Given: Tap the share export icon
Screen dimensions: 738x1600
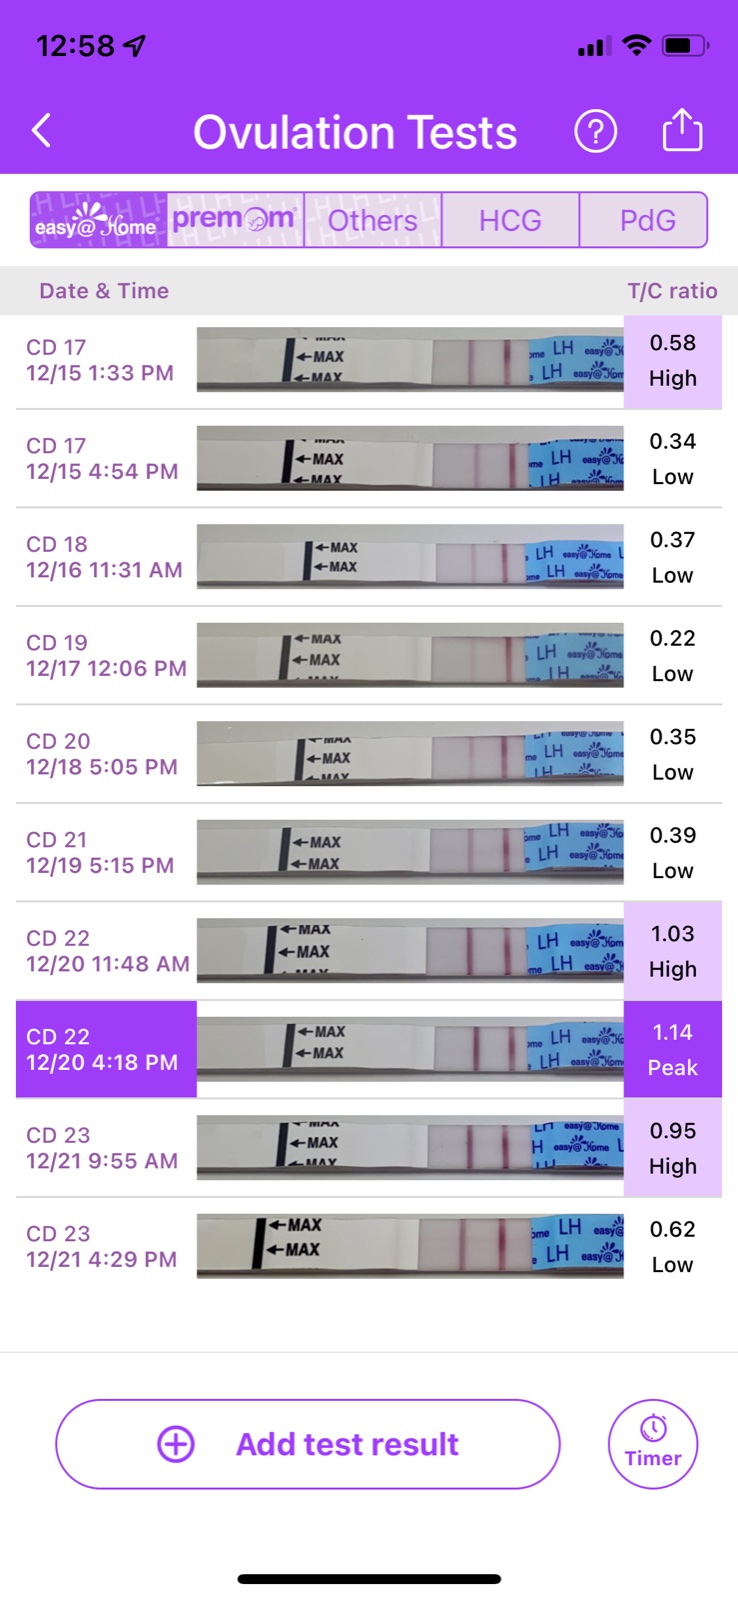Looking at the screenshot, I should point(682,131).
